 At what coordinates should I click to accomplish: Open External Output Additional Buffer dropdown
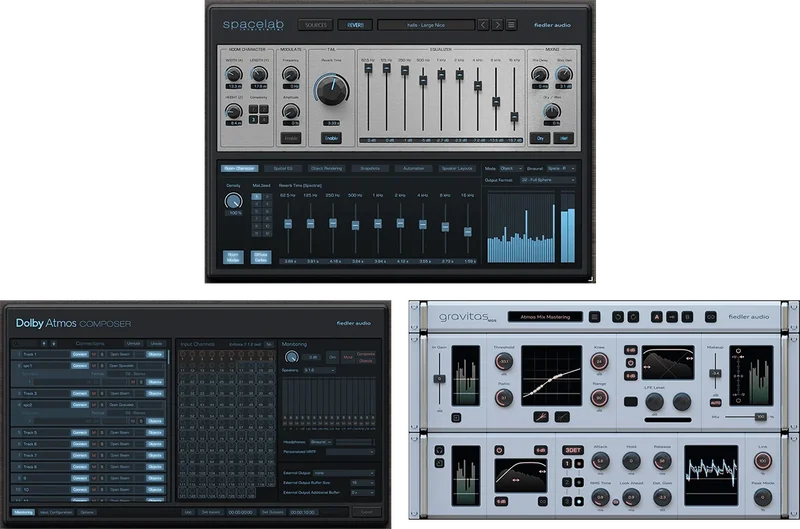pos(362,492)
